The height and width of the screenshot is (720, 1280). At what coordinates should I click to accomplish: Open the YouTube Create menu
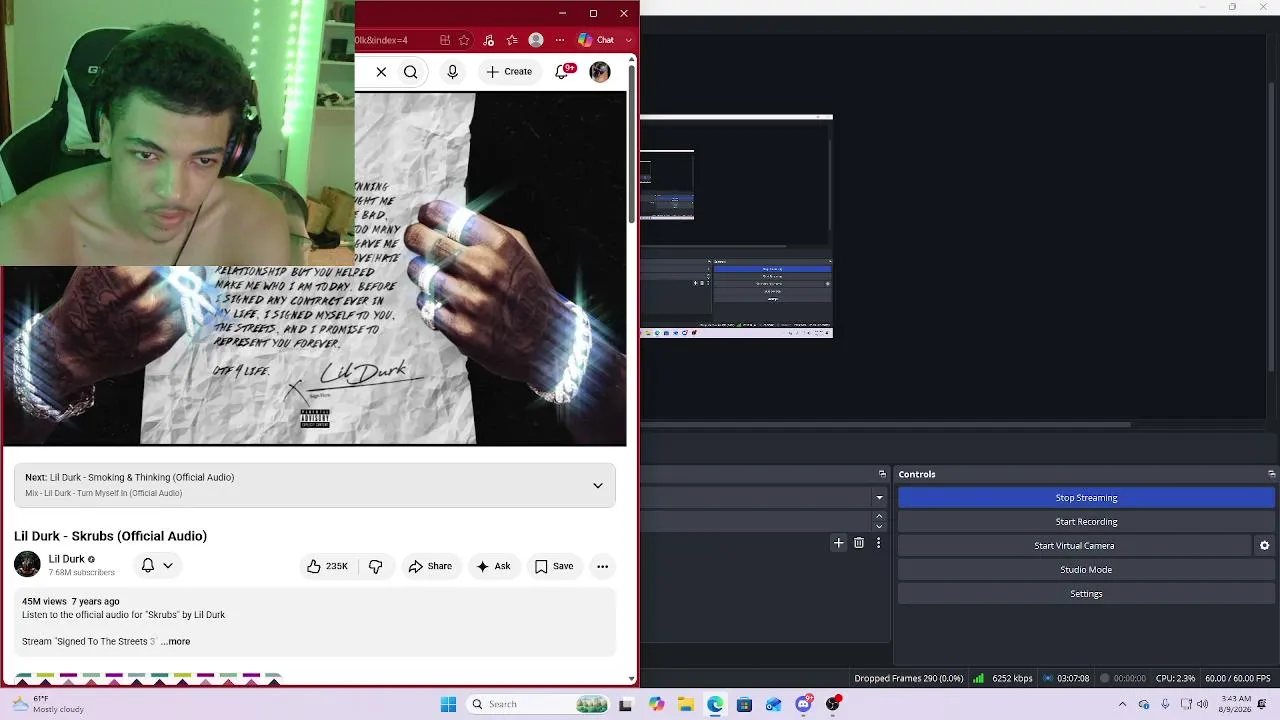click(x=509, y=72)
